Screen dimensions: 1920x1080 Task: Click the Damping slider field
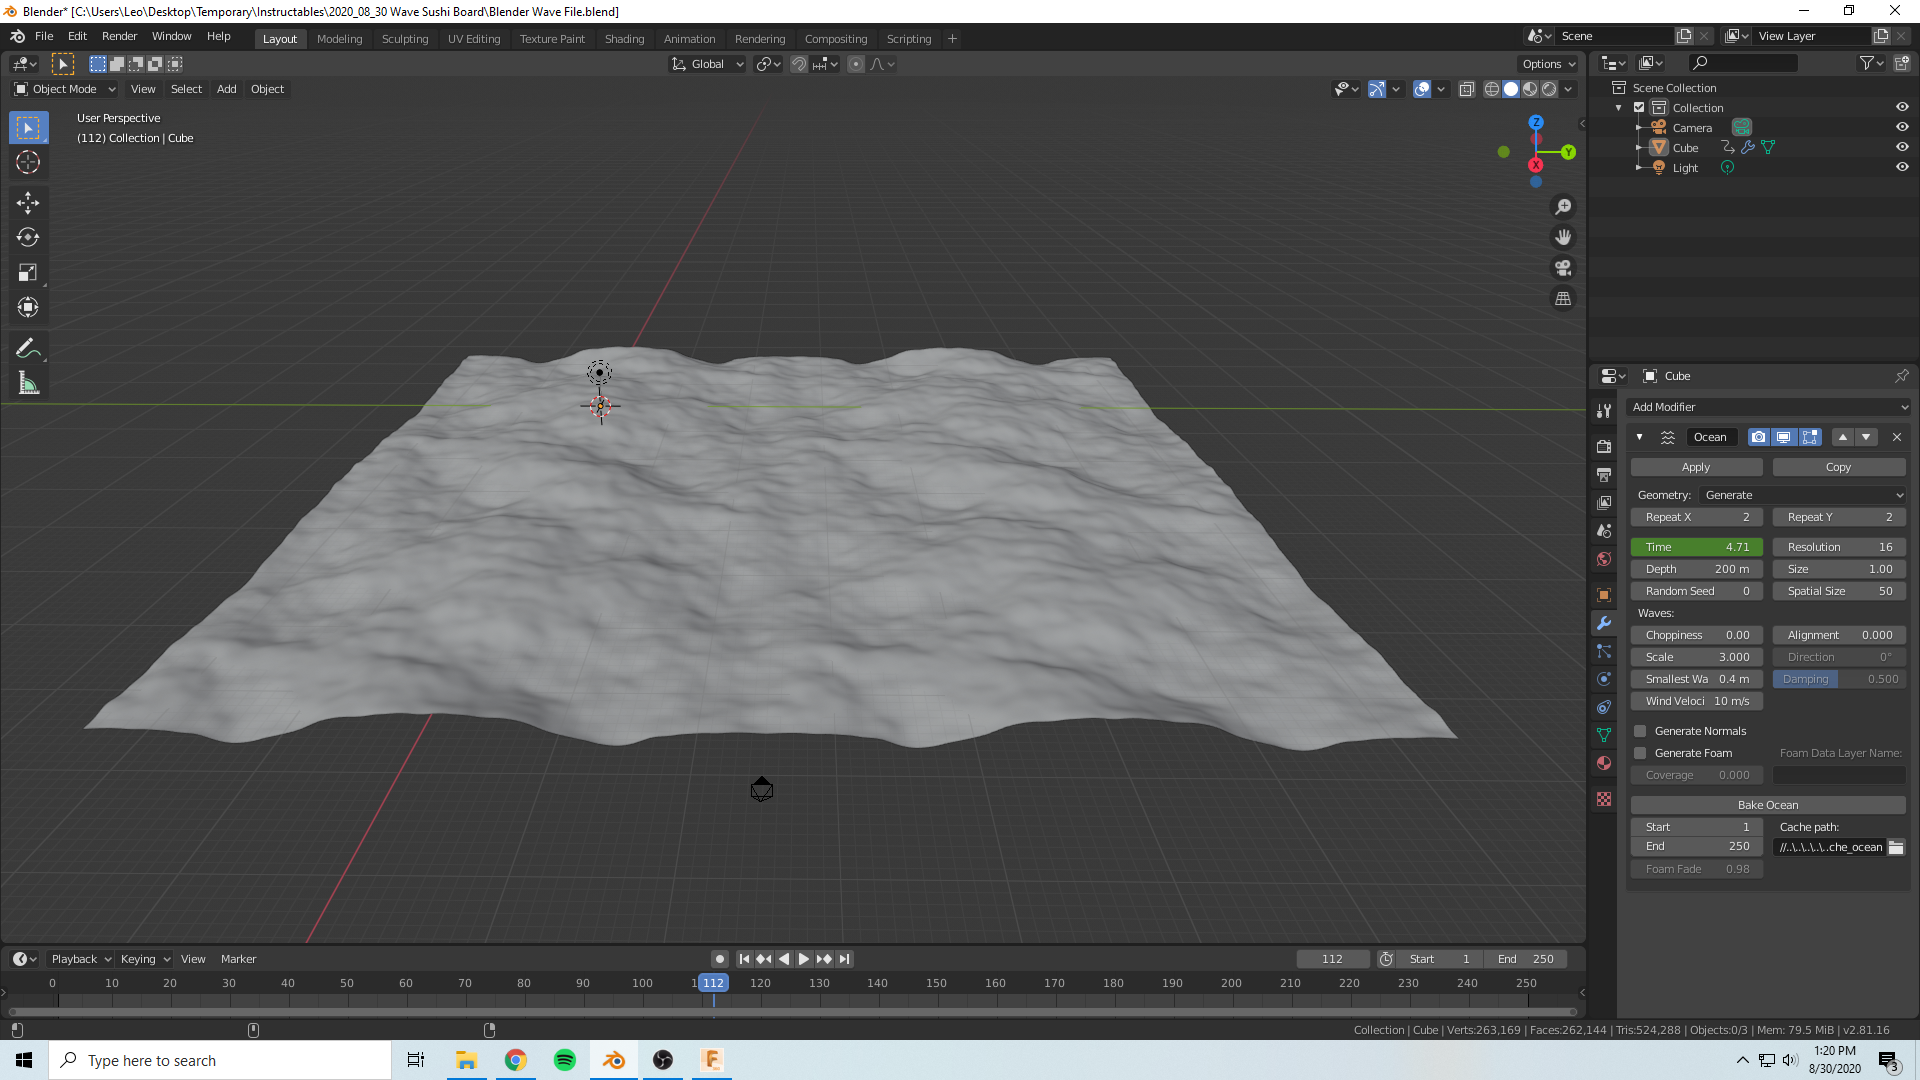coord(1839,679)
